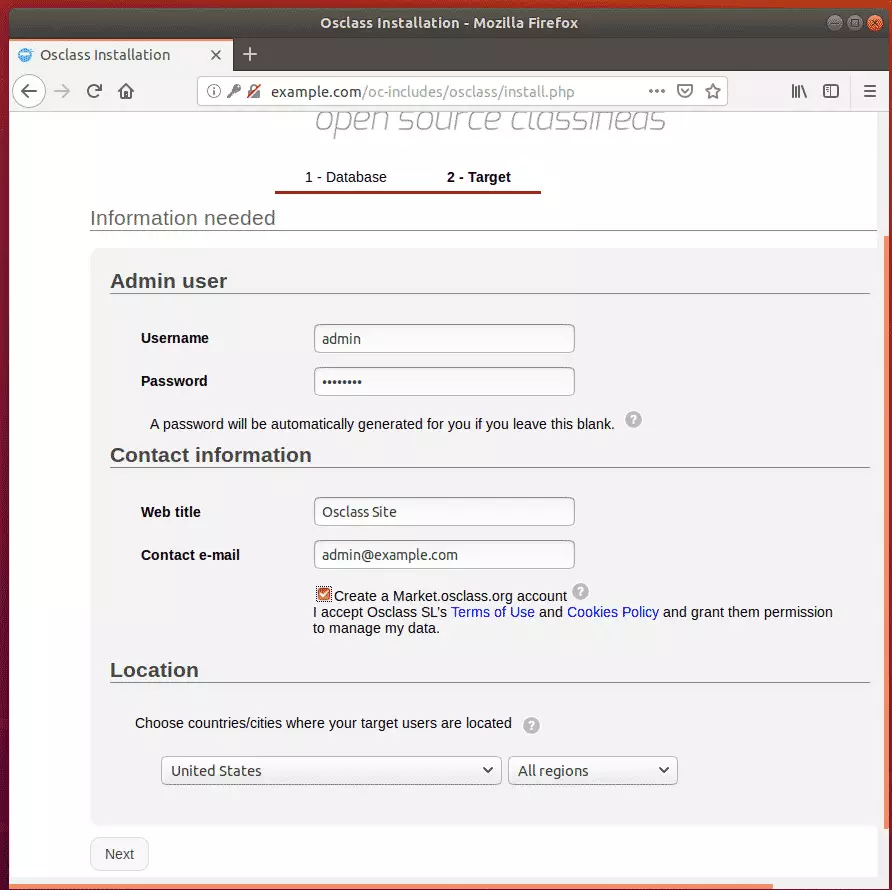Screen dimensions: 892x890
Task: Open the Firefox hamburger menu
Action: pyautogui.click(x=869, y=91)
